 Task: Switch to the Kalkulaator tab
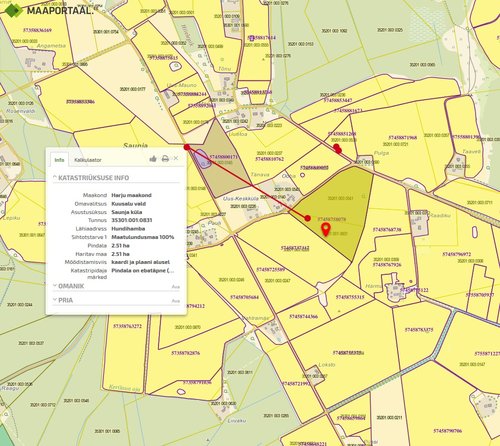[x=88, y=160]
